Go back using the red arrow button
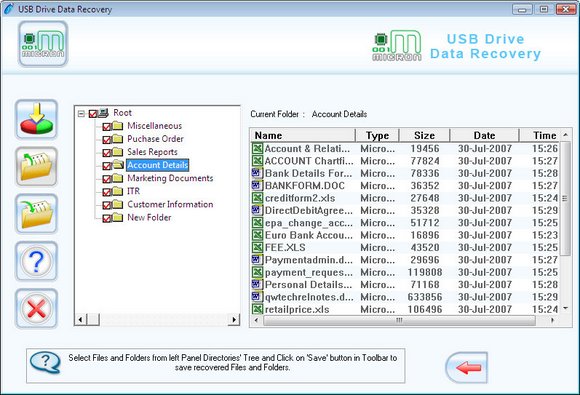 [x=466, y=367]
